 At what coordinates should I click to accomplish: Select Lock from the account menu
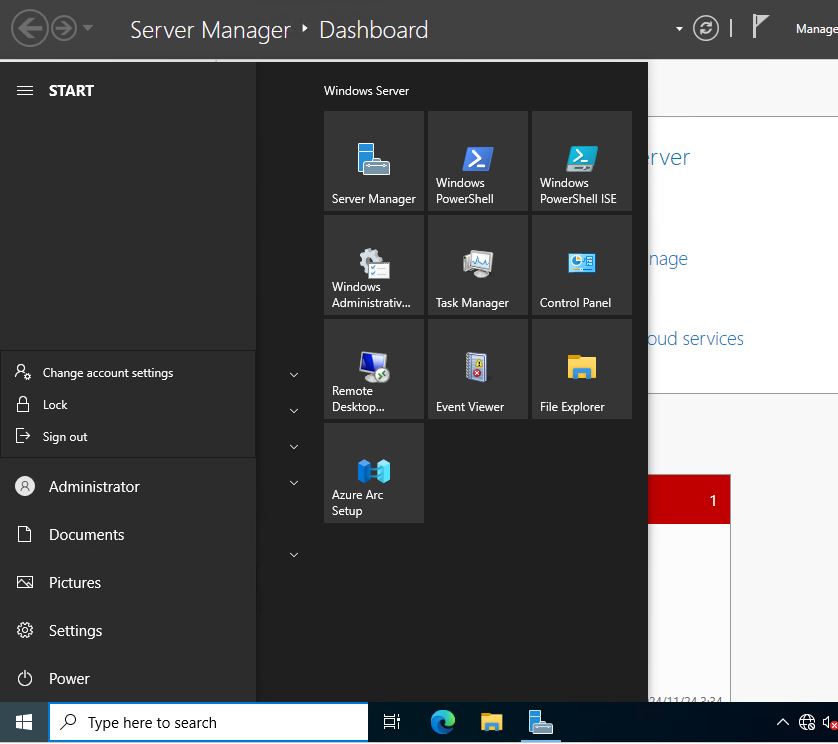click(128, 405)
